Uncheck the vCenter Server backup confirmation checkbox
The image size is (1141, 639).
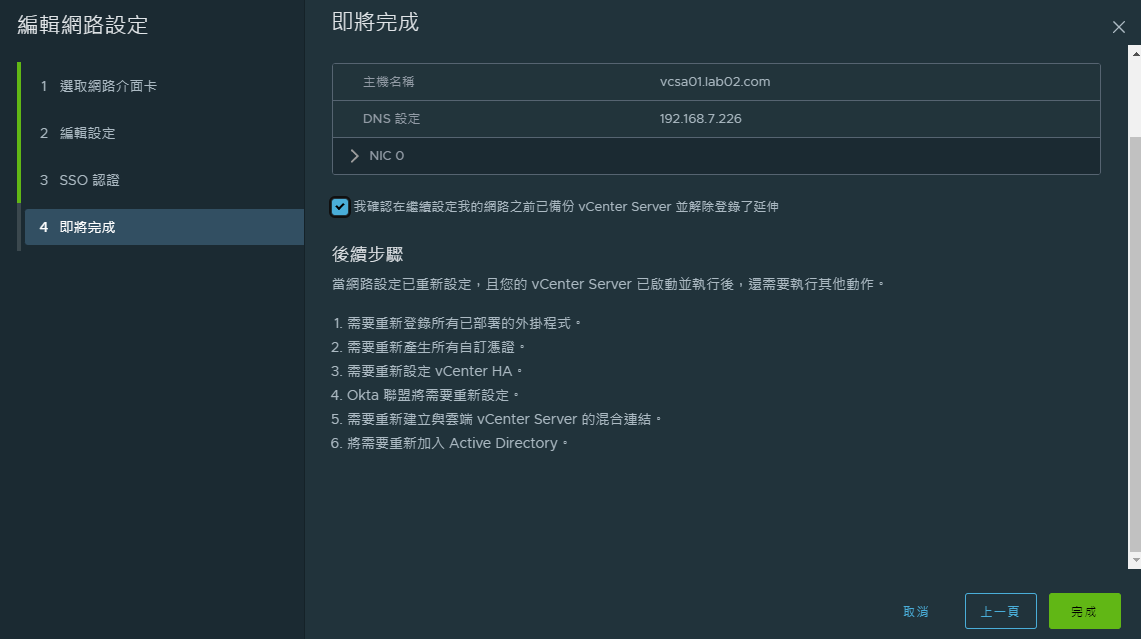(x=340, y=207)
